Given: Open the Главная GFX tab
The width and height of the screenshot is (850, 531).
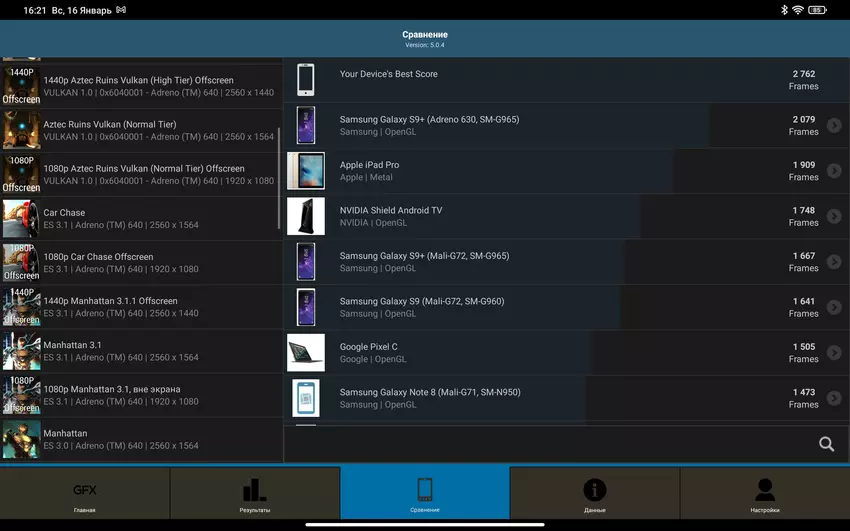Looking at the screenshot, I should [85, 493].
